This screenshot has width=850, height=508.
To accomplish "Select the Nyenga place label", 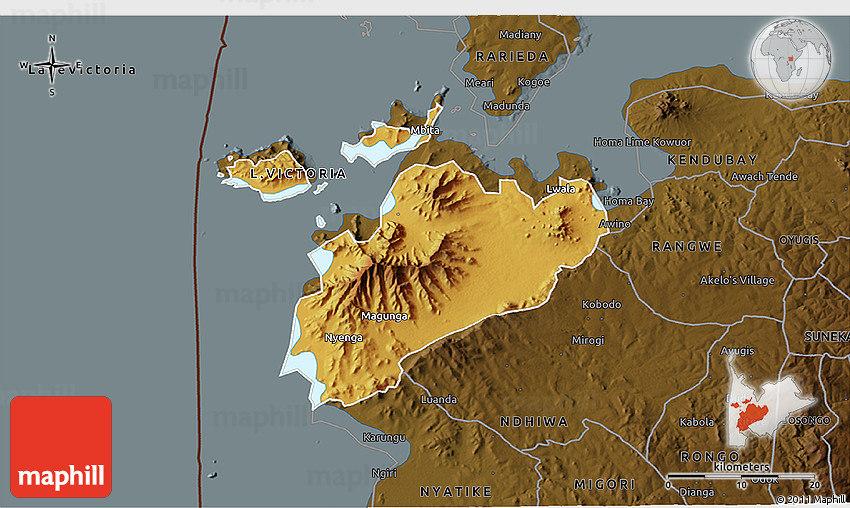I will (x=344, y=338).
